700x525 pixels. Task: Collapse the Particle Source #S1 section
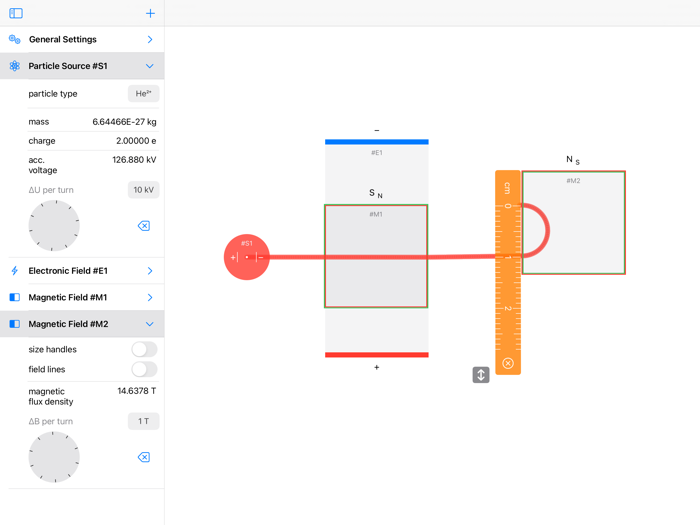click(x=150, y=66)
